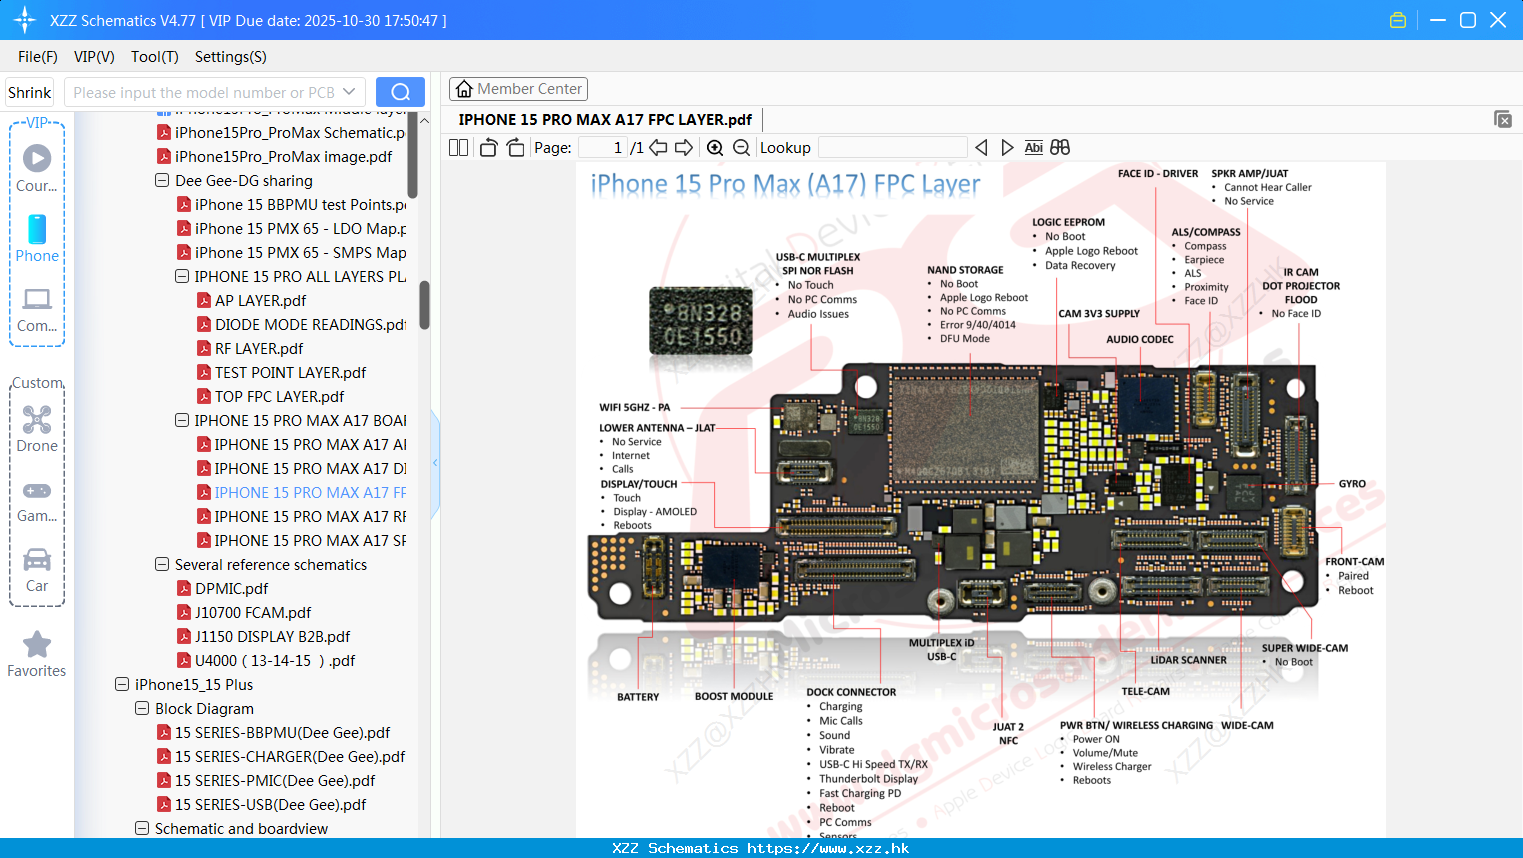Go to the previous page arrow
1523x858 pixels.
click(x=658, y=148)
